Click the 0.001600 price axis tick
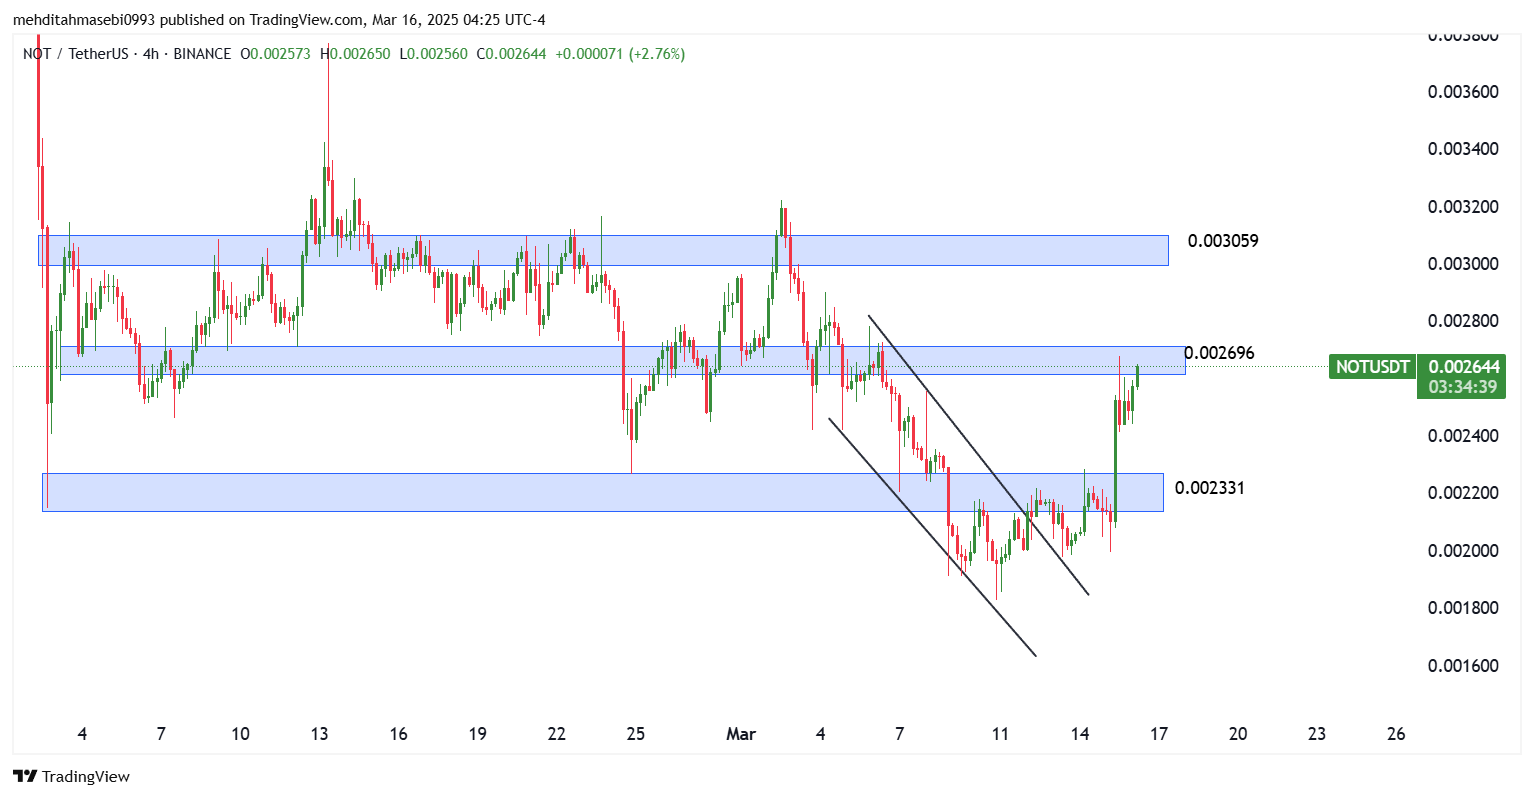This screenshot has width=1534, height=798. tap(1463, 666)
